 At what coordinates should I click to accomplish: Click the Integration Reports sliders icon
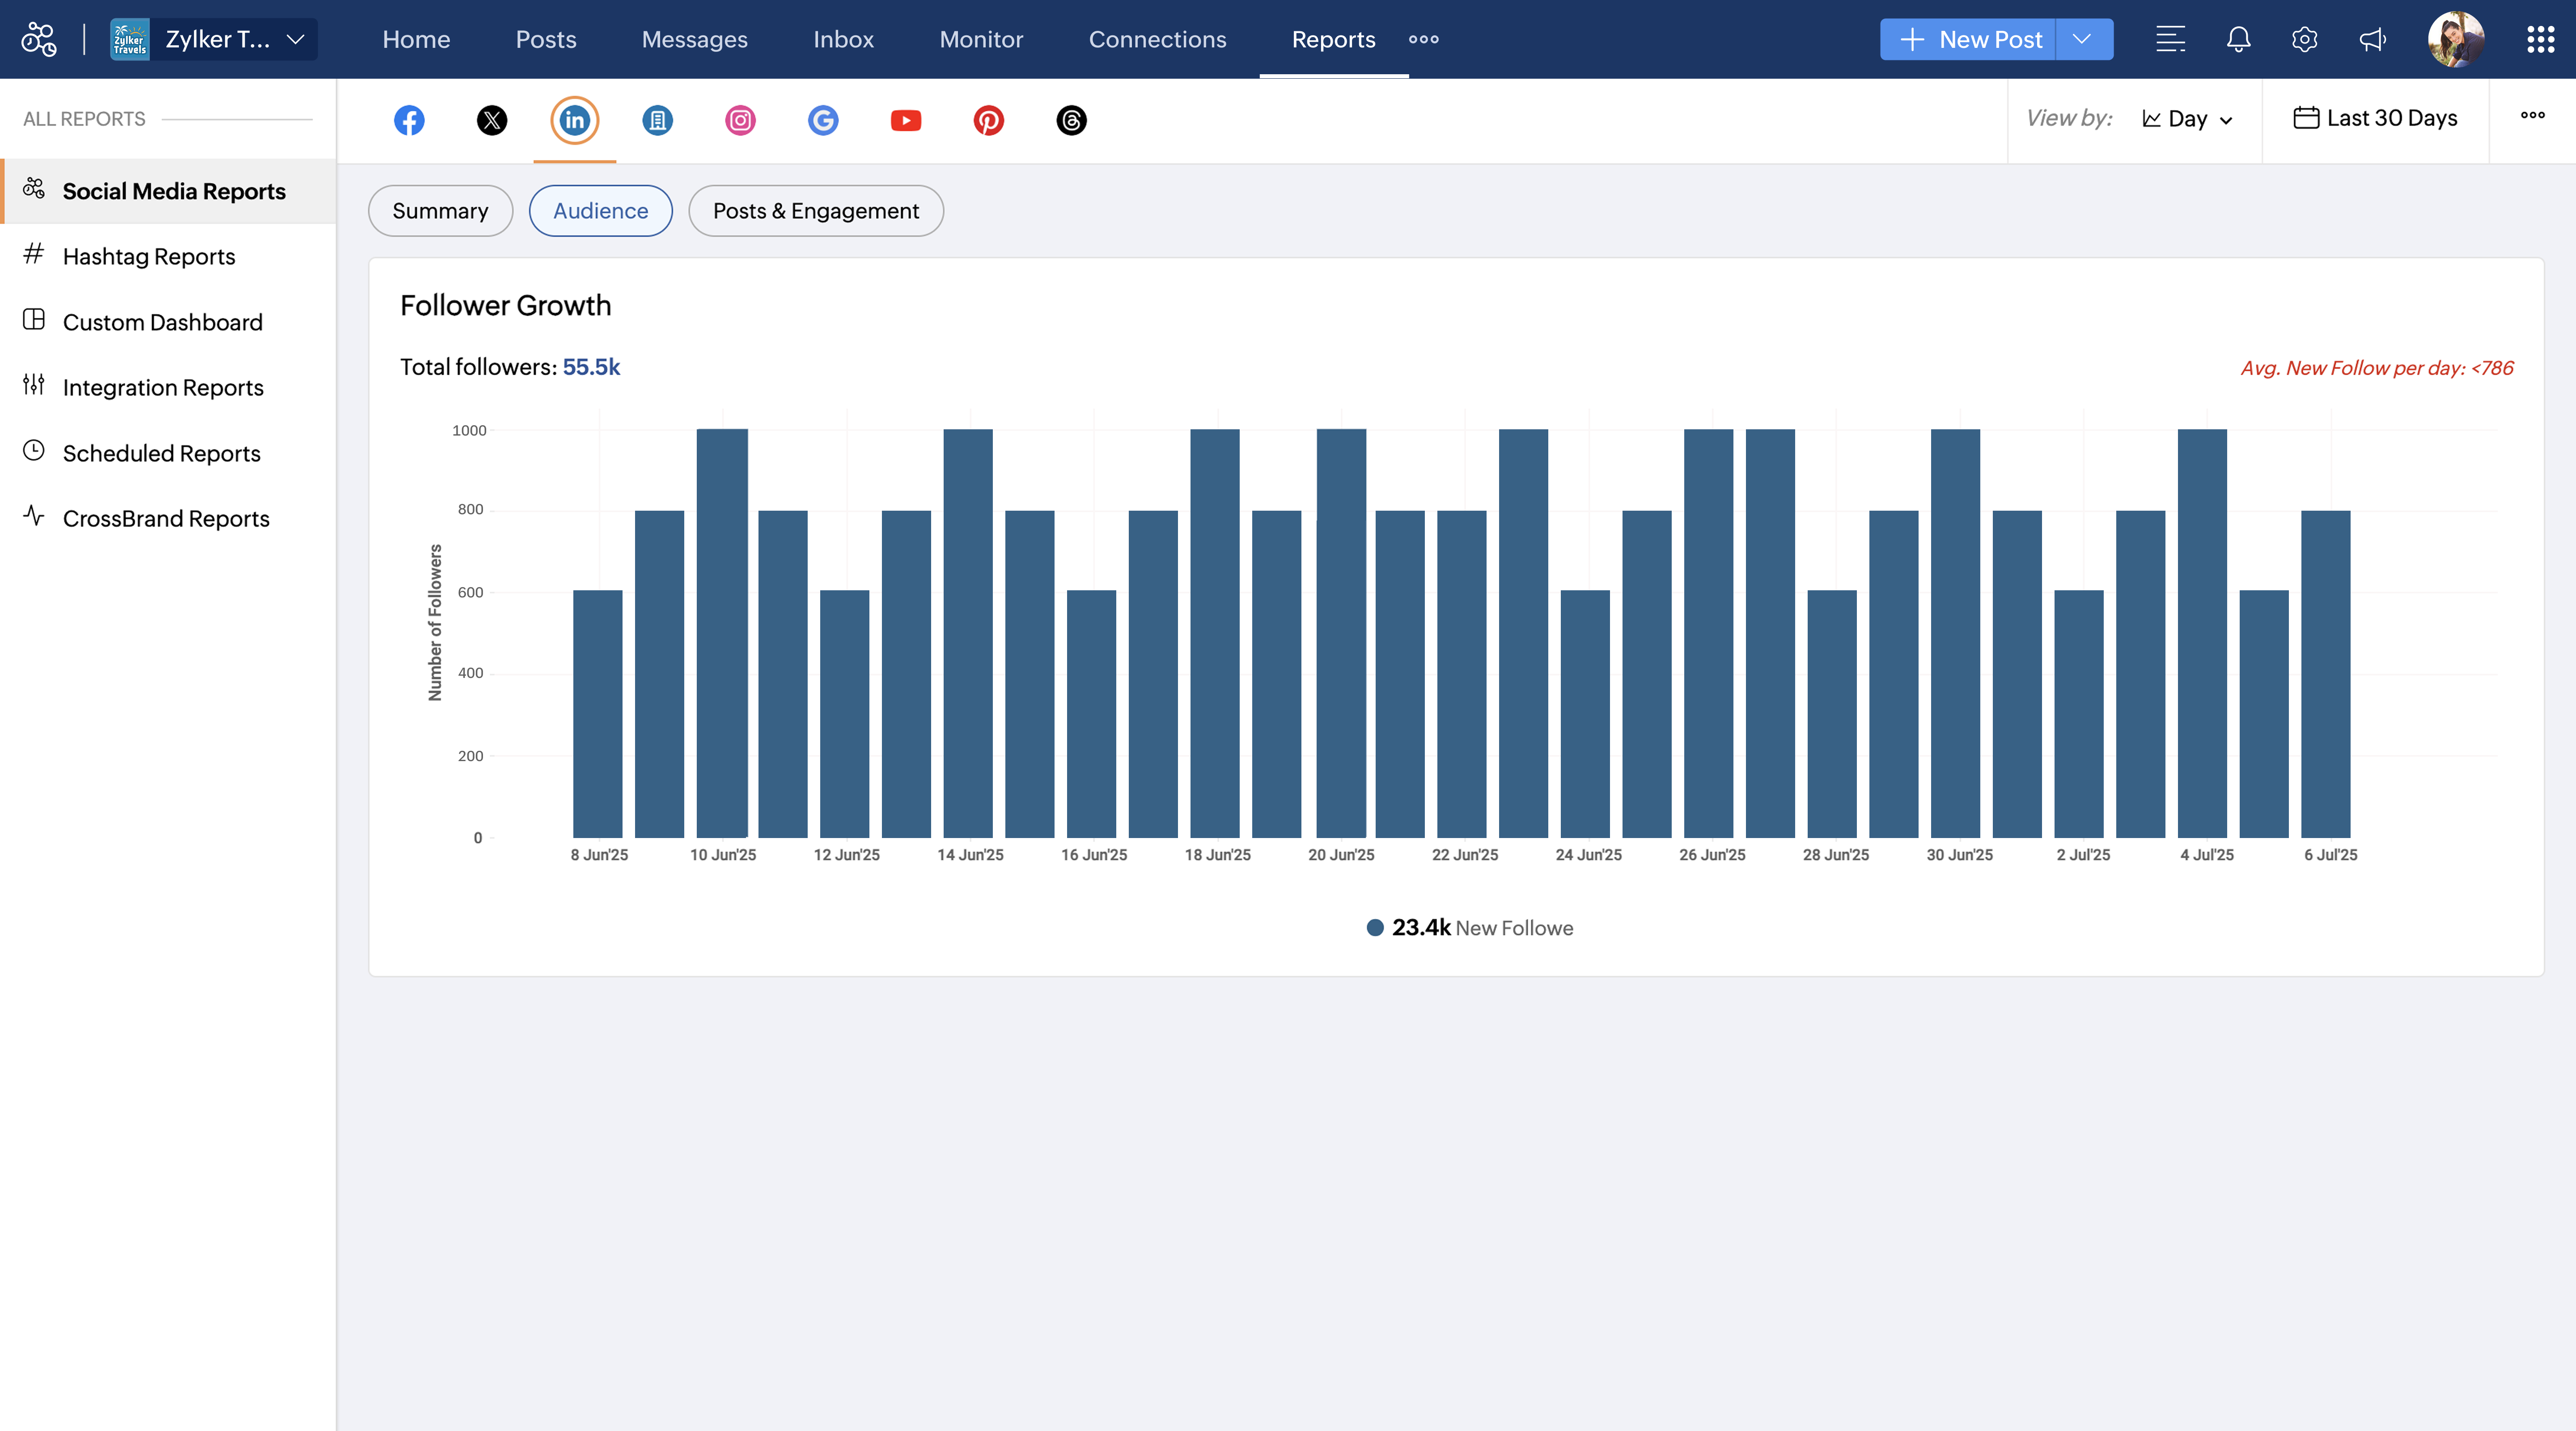click(34, 384)
